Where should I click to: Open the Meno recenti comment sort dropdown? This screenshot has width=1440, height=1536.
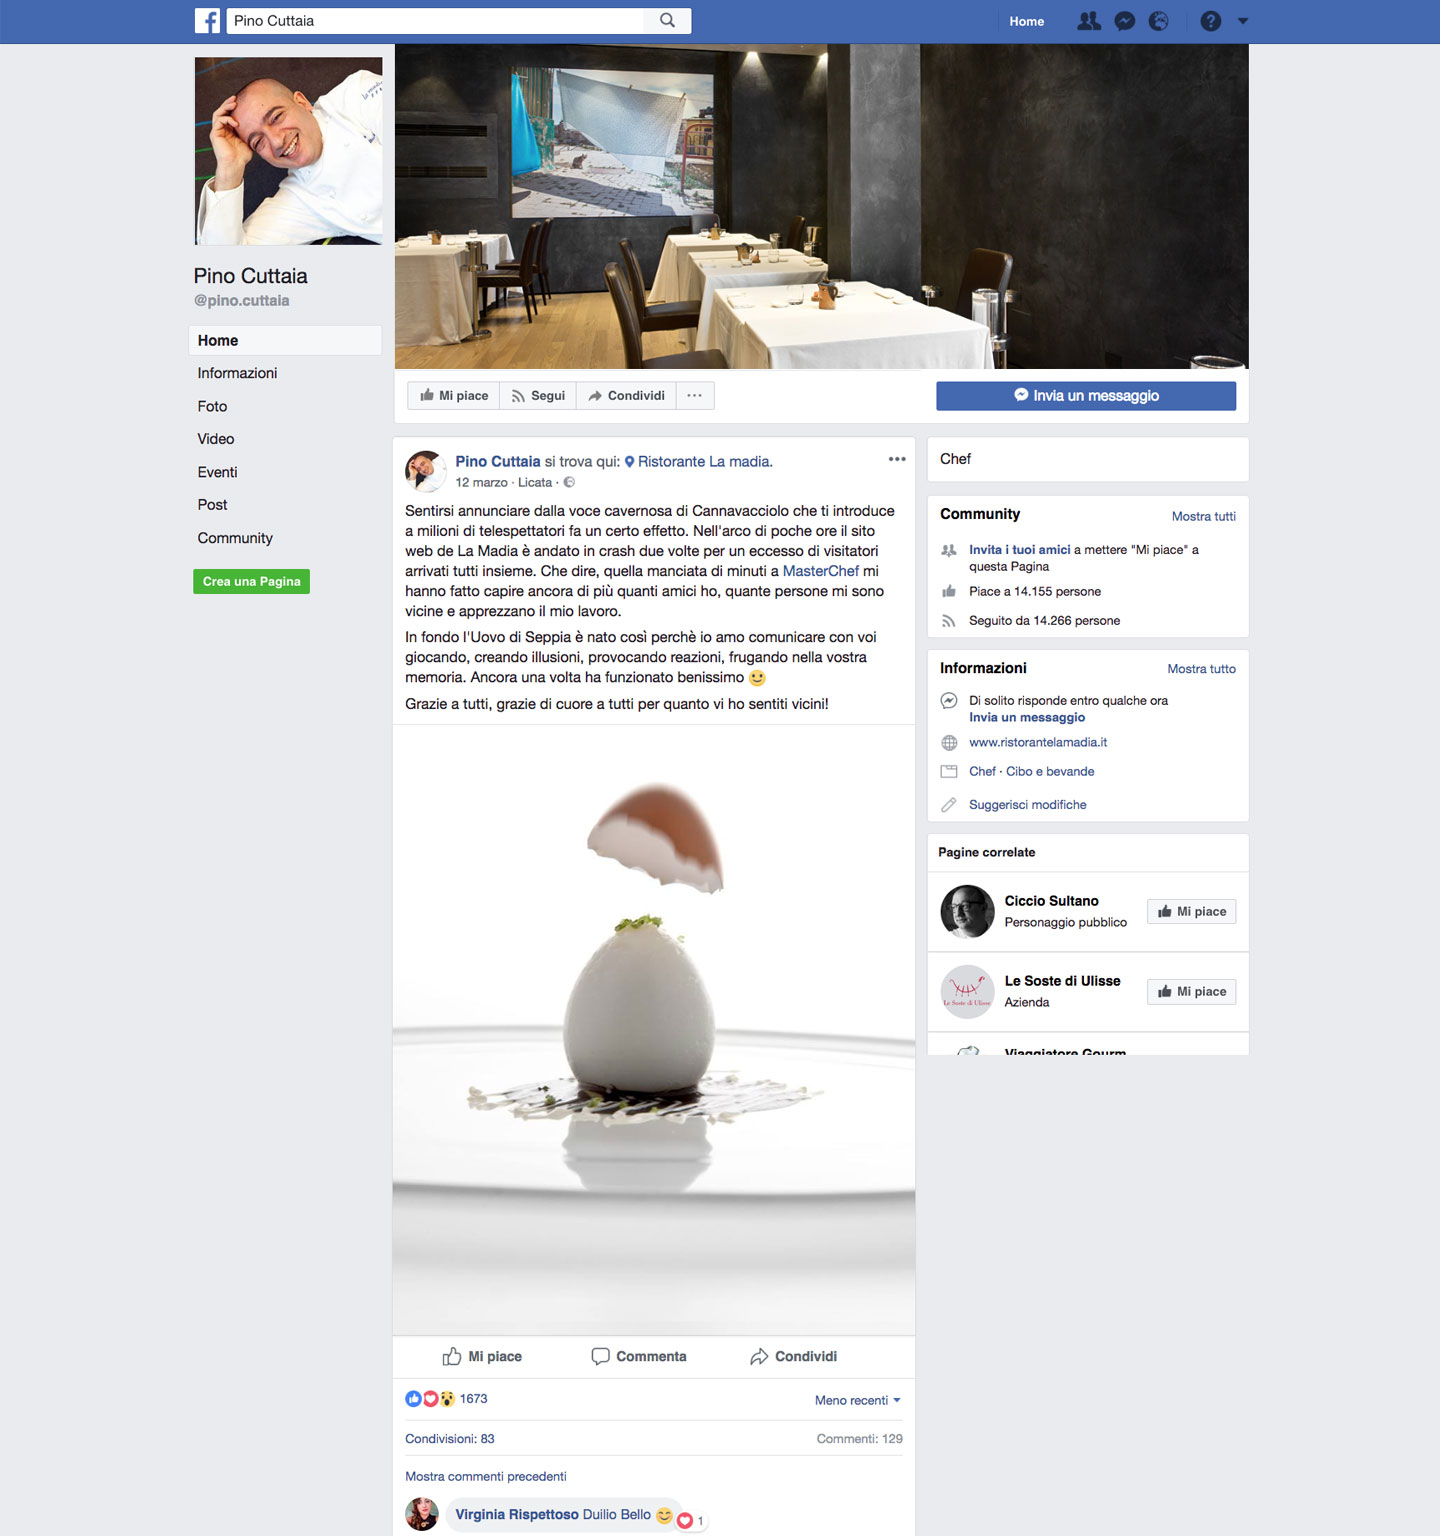(x=858, y=1400)
